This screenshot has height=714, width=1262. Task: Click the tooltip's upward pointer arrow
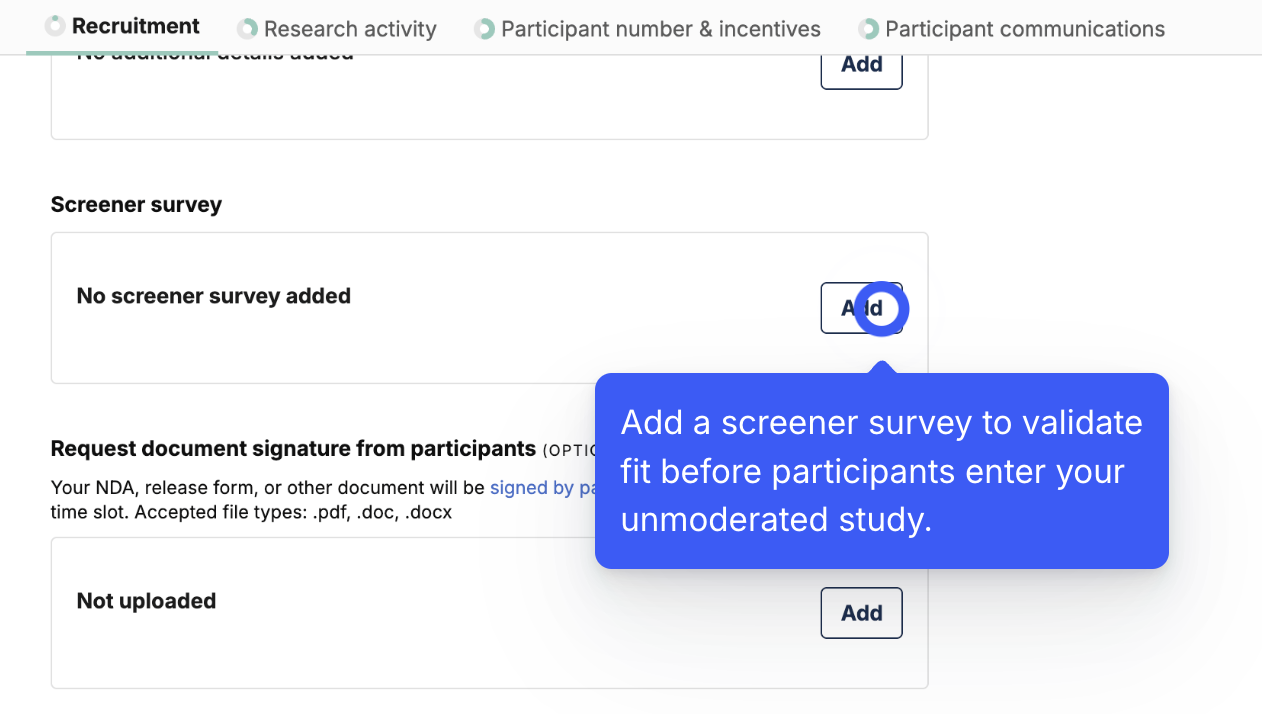click(x=881, y=367)
